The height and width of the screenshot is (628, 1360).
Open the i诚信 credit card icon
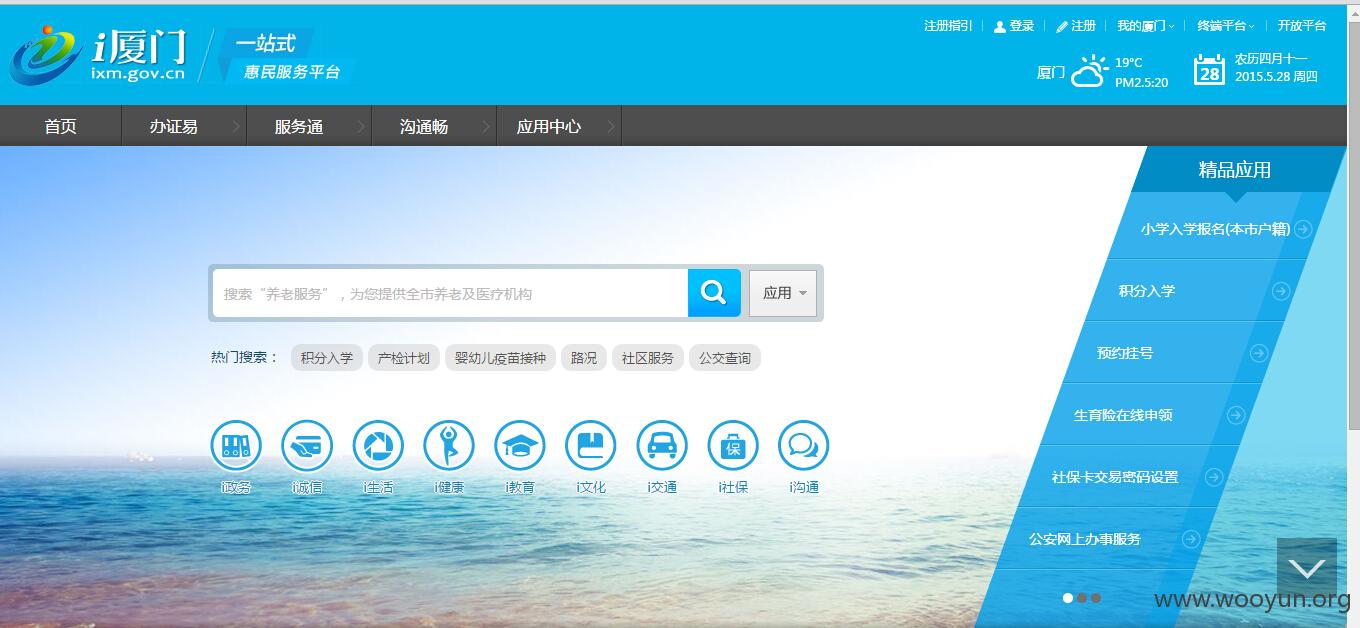tap(307, 446)
